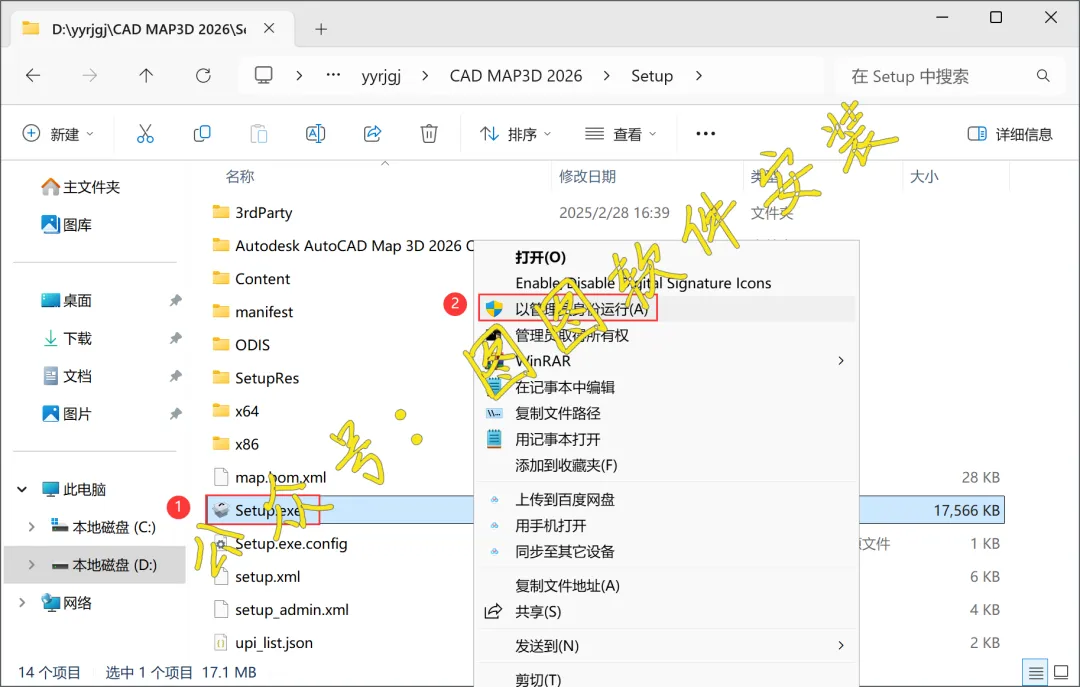This screenshot has width=1080, height=687.
Task: Expand Local Disk (C:) node
Action: pyautogui.click(x=31, y=527)
